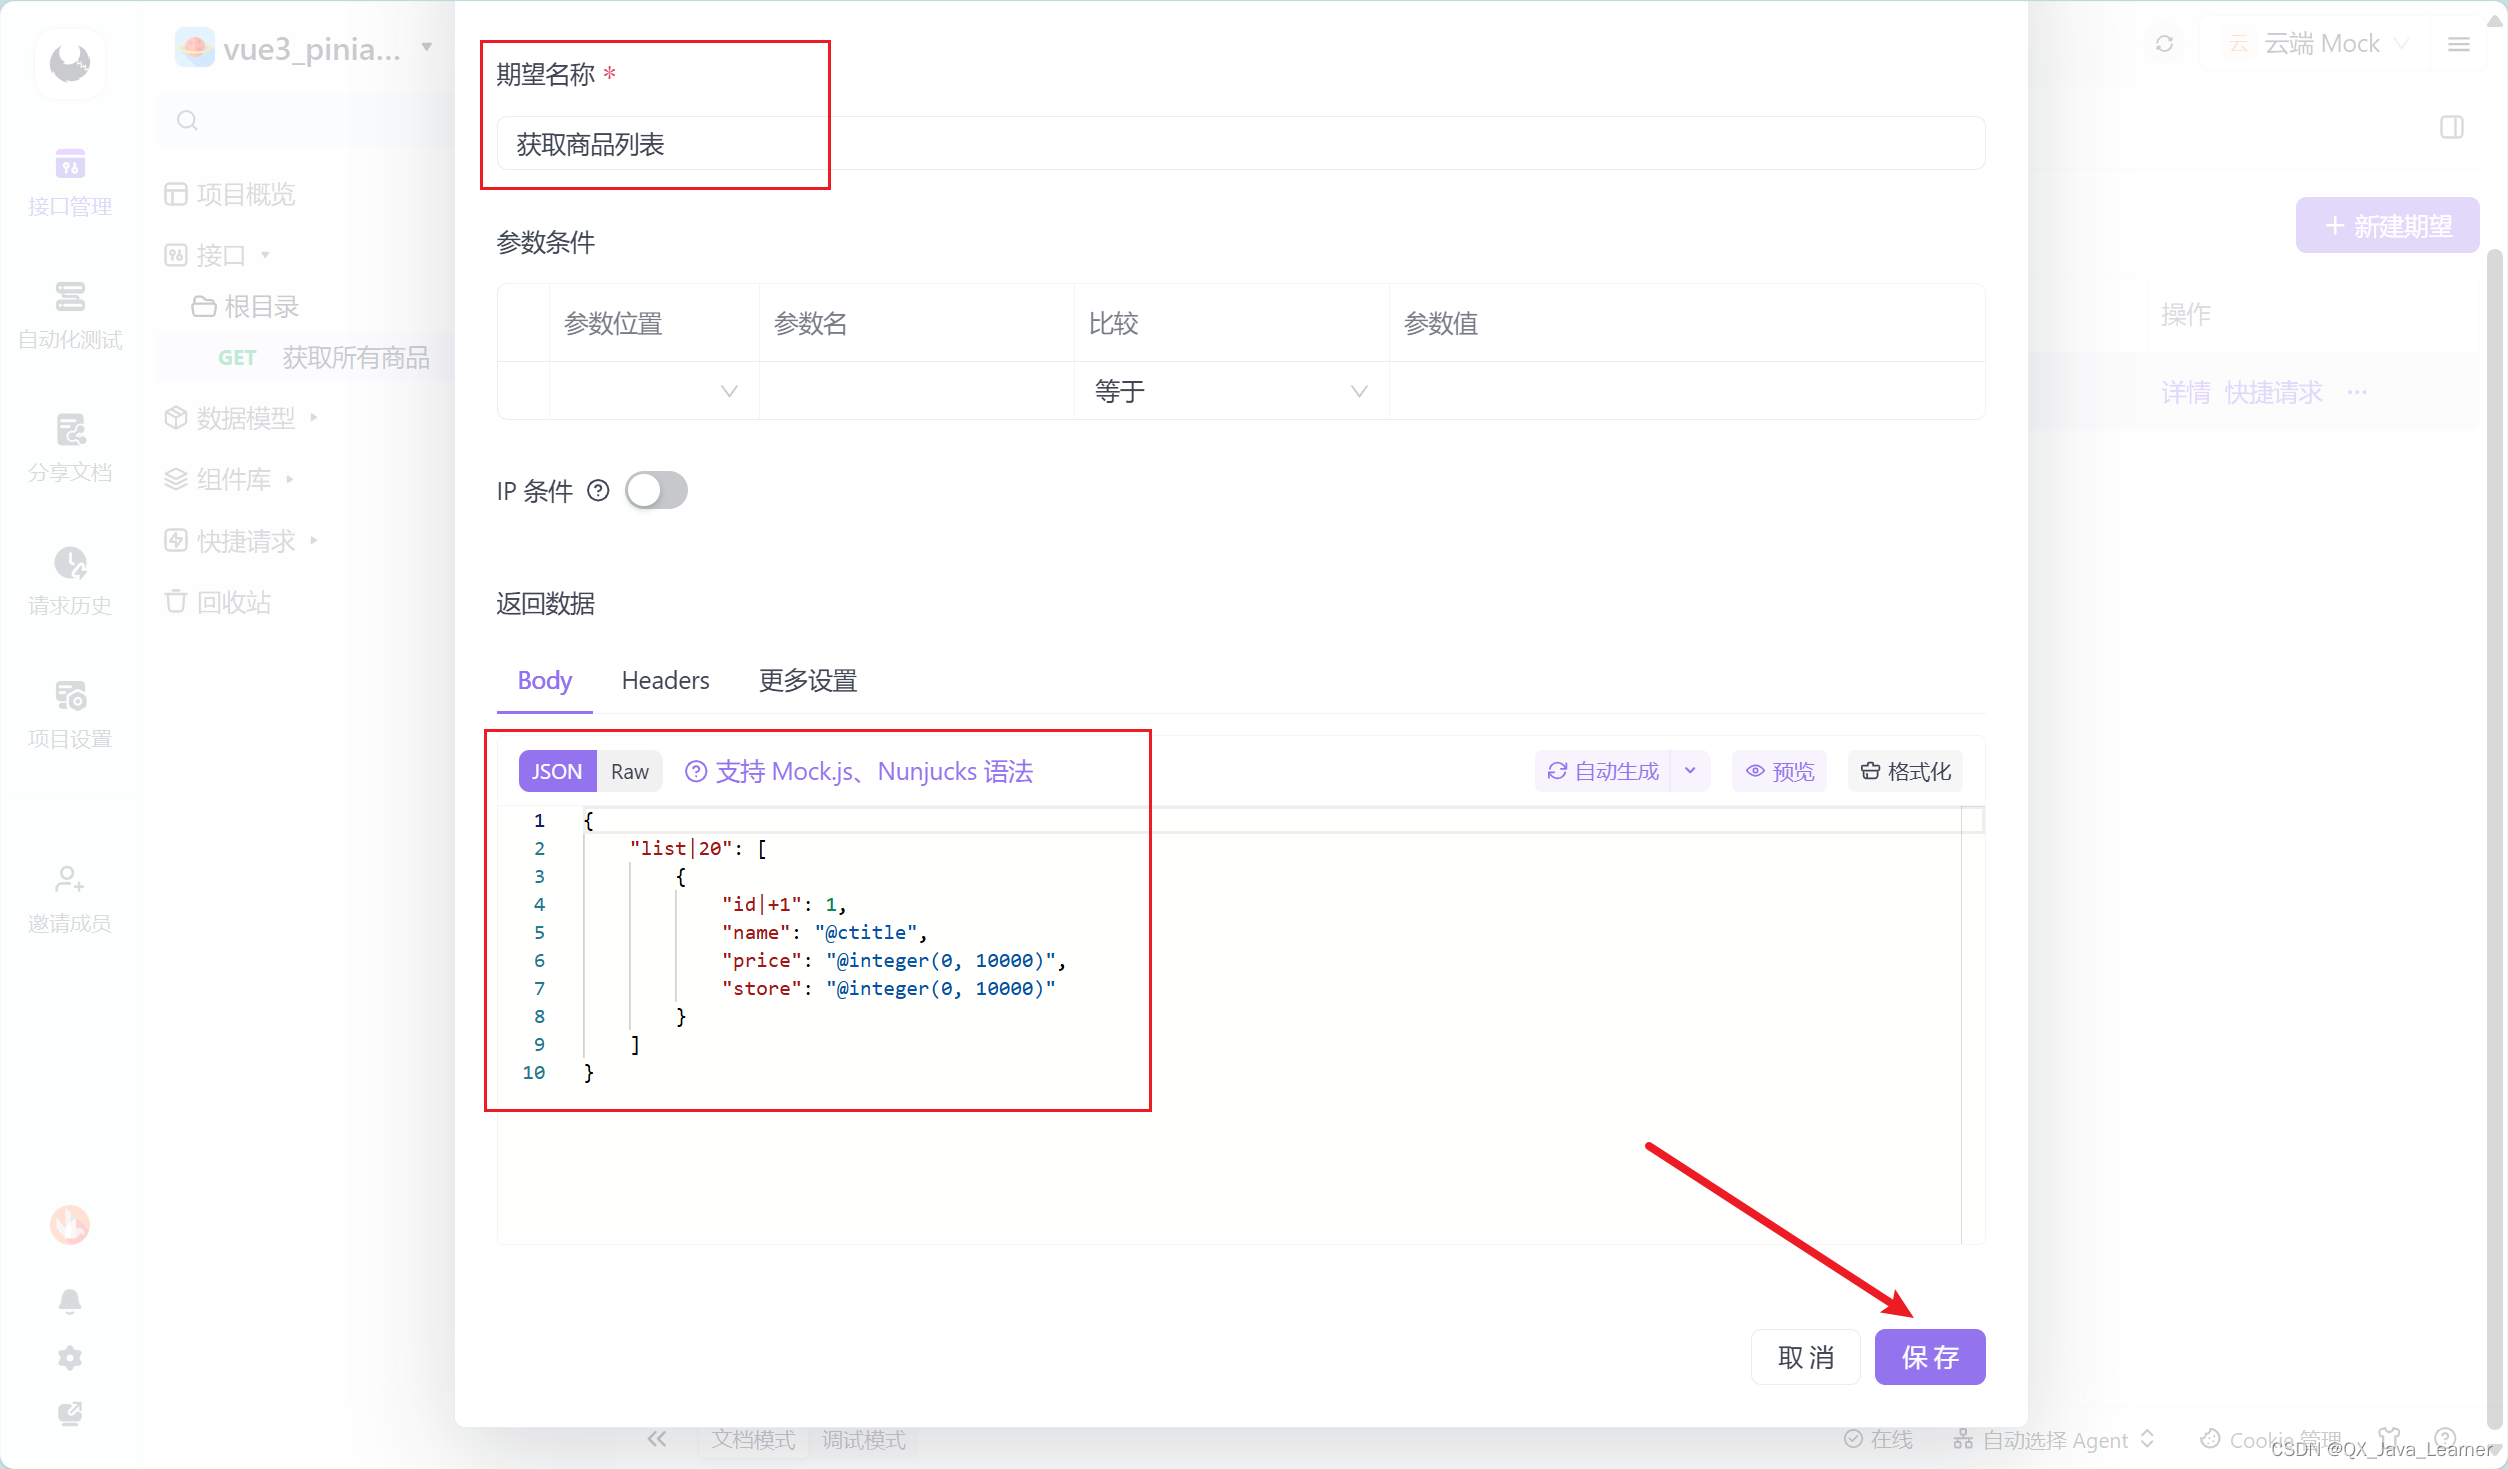
Task: Switch response body editor to Raw mode
Action: click(628, 770)
